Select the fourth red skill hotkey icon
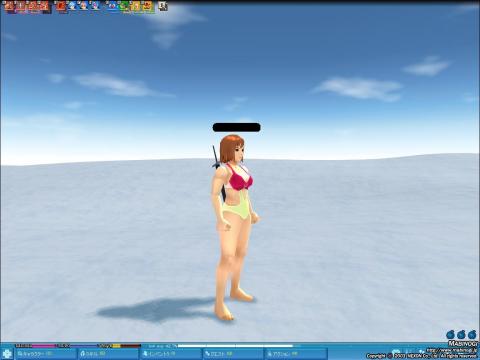 point(44,6)
